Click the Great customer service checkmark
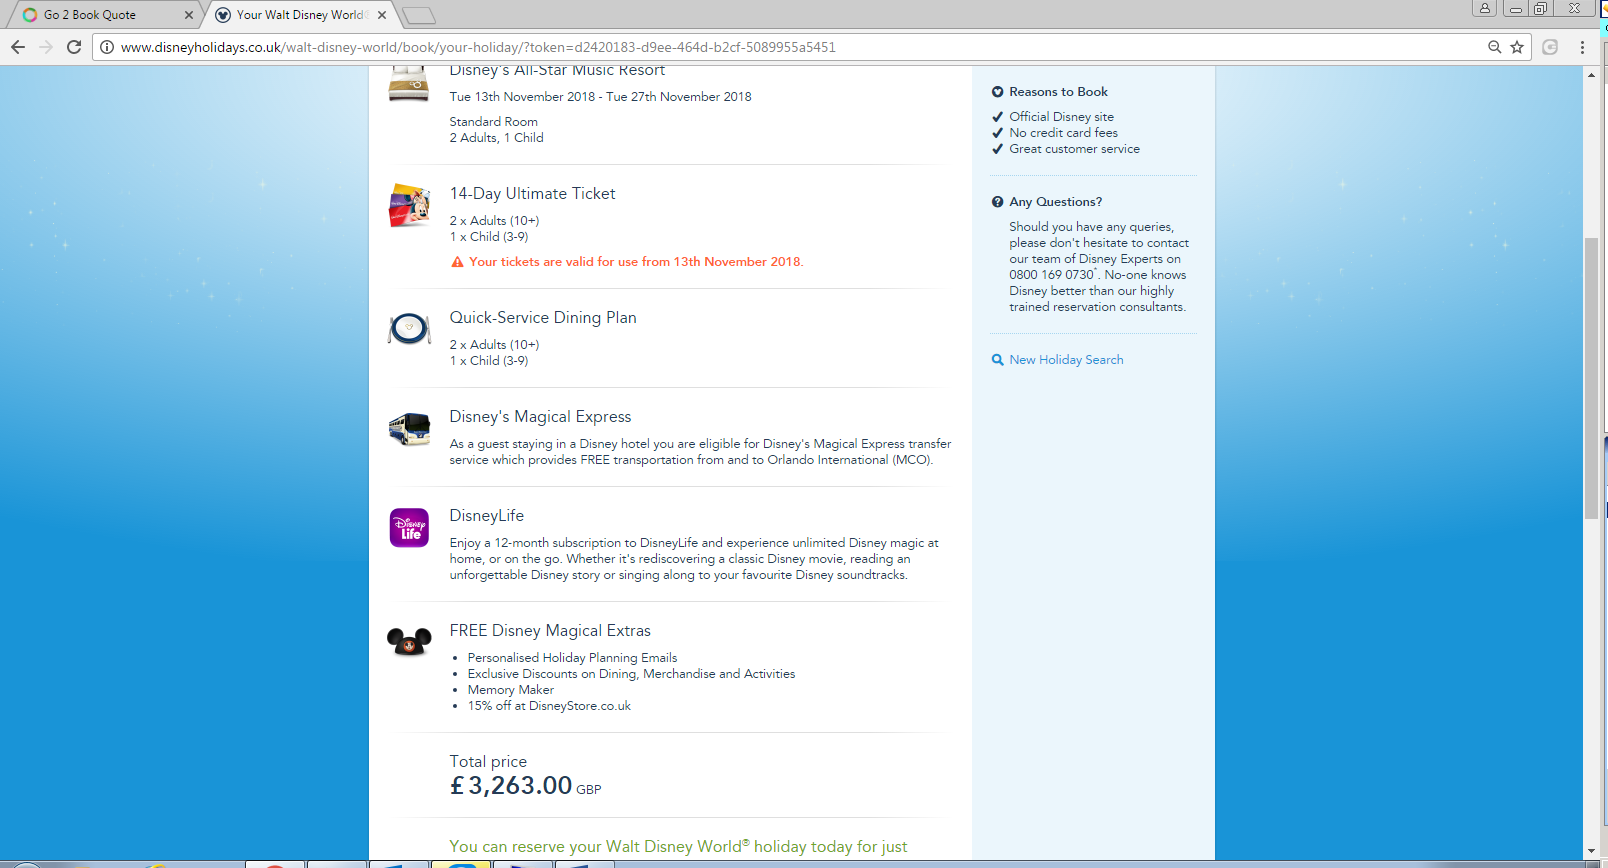1608x868 pixels. [x=997, y=149]
